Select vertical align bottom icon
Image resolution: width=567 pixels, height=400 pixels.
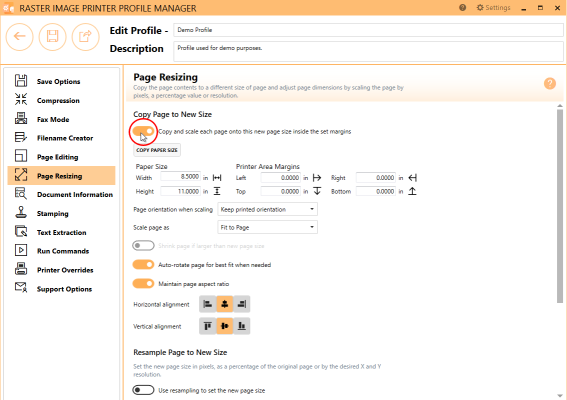[x=242, y=326]
